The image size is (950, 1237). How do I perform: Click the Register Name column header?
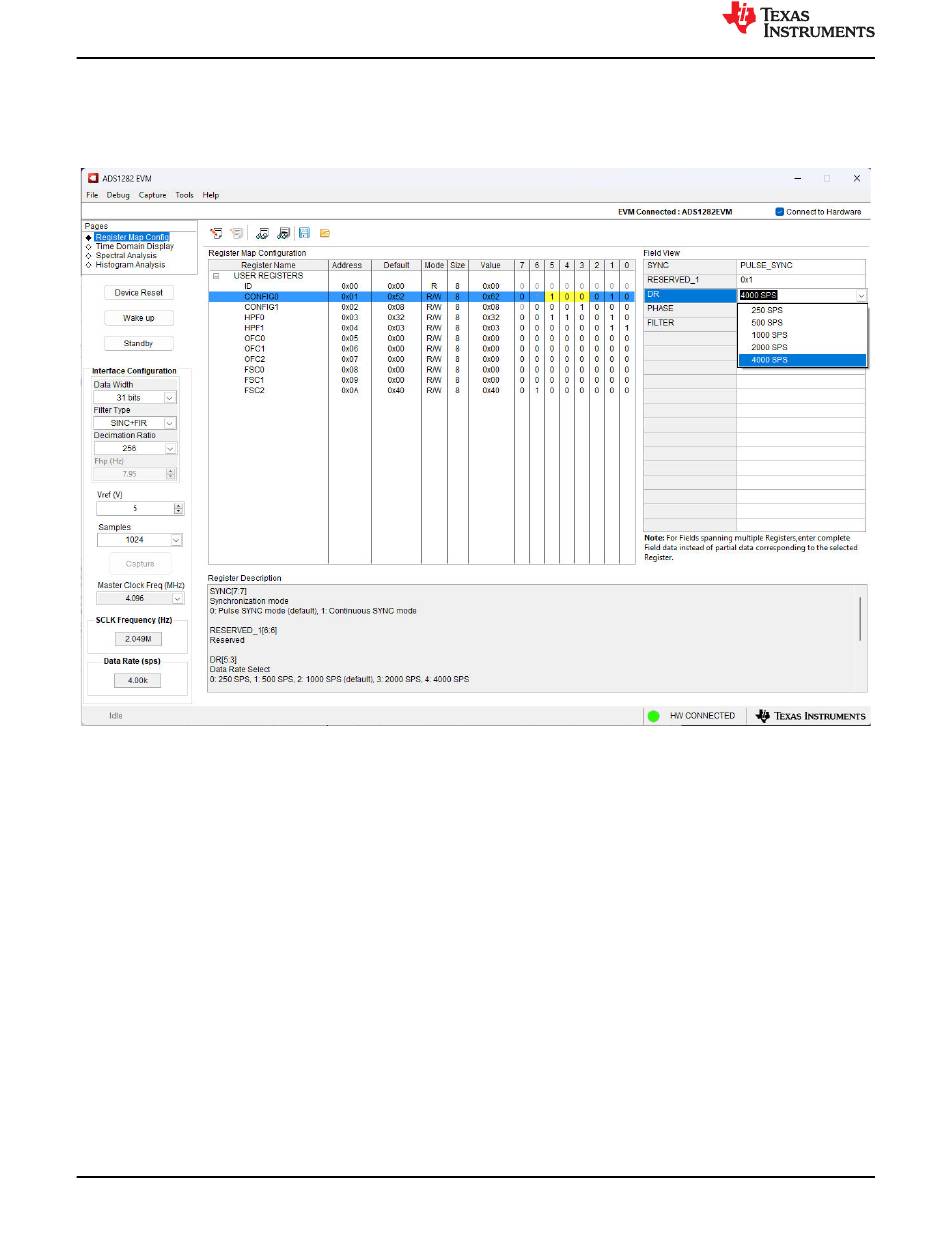click(268, 265)
